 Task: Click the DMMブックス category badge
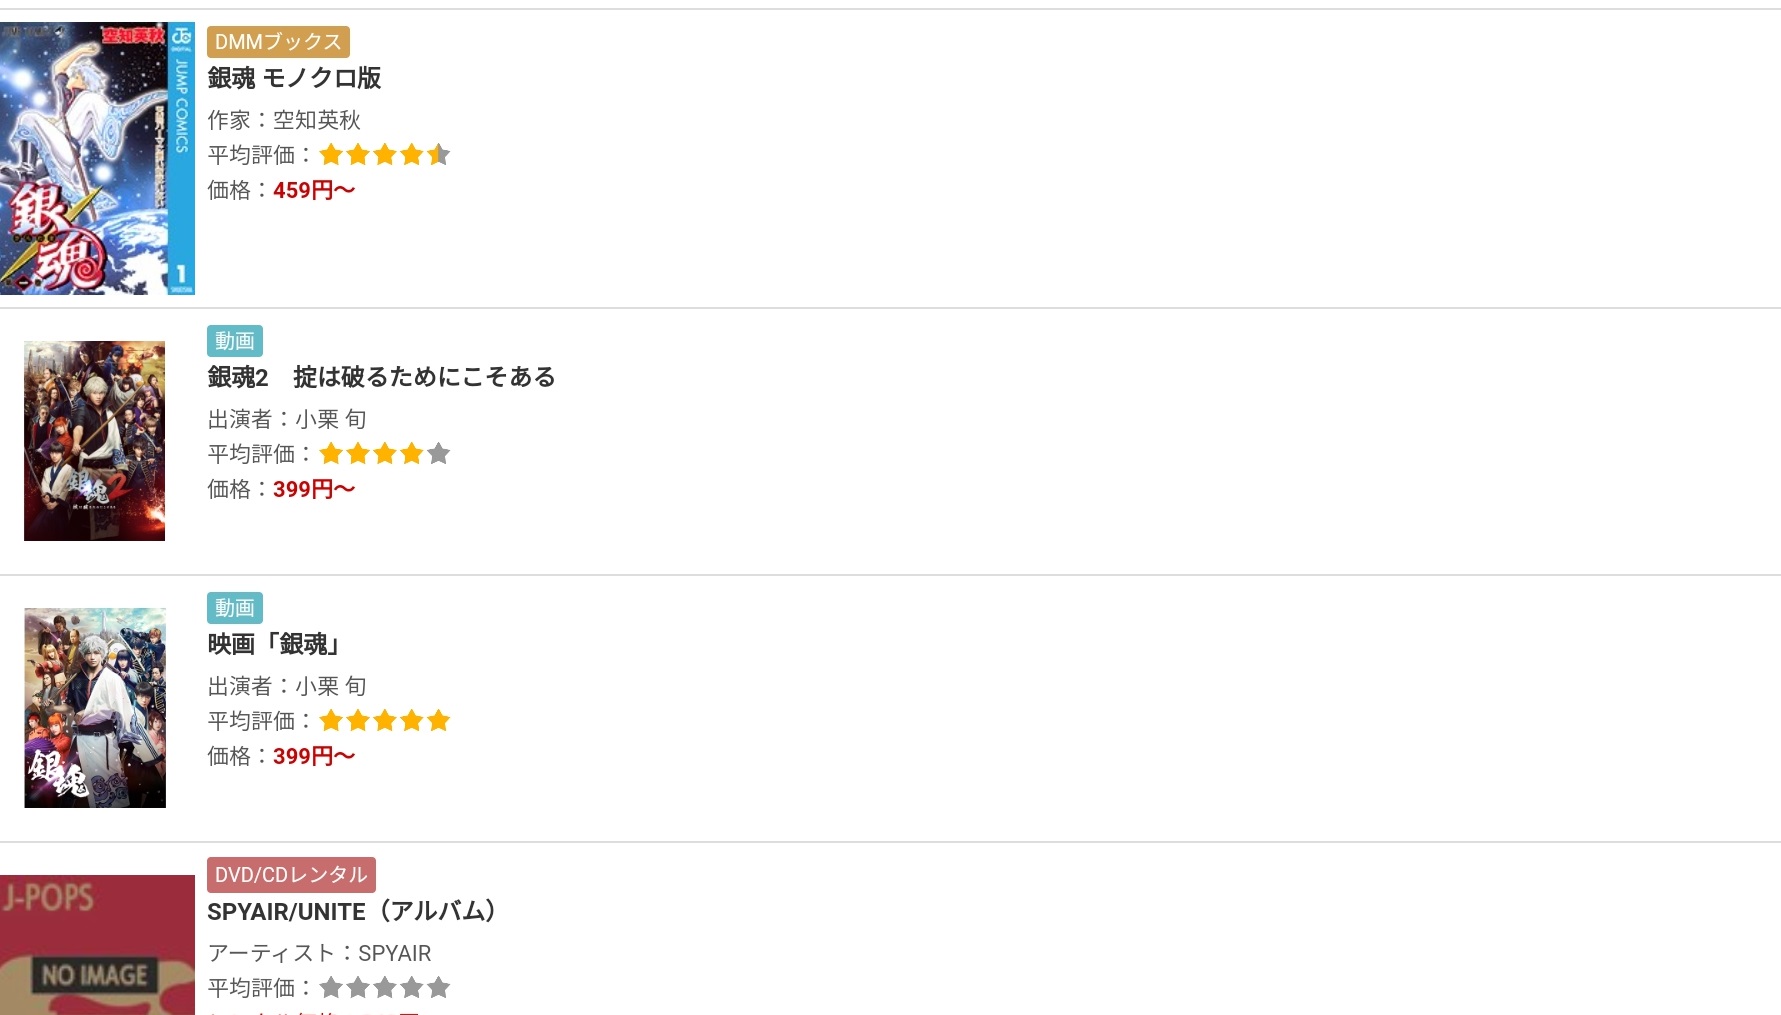click(278, 42)
